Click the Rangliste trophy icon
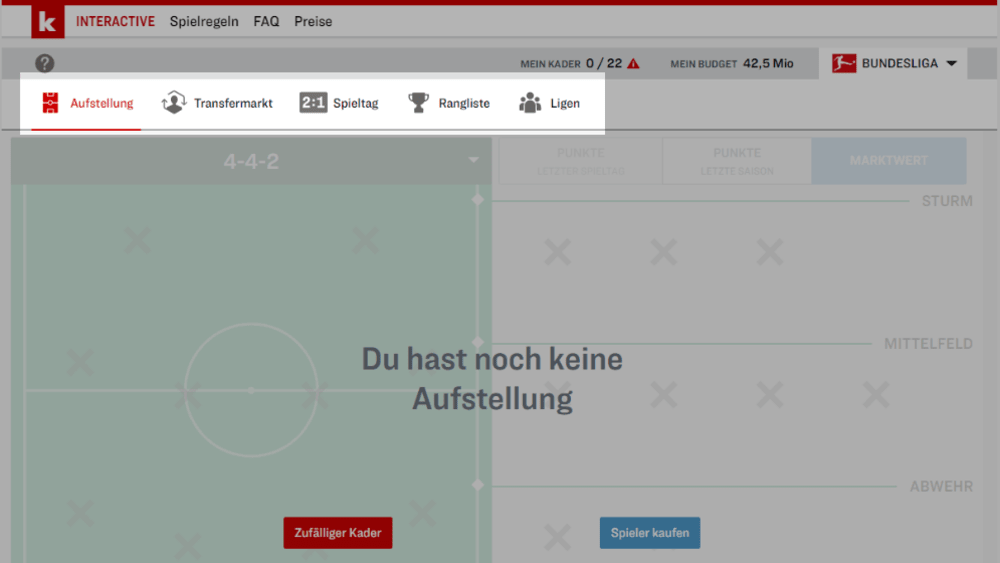The image size is (1000, 563). [418, 103]
